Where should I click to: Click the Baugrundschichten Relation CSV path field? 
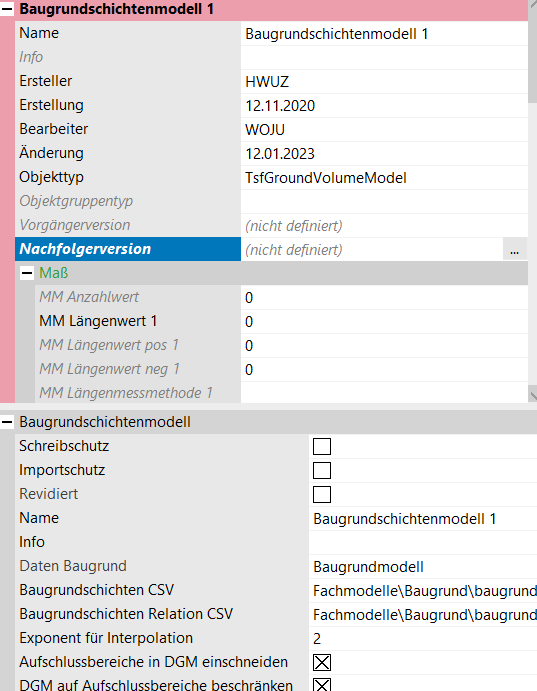(423, 615)
